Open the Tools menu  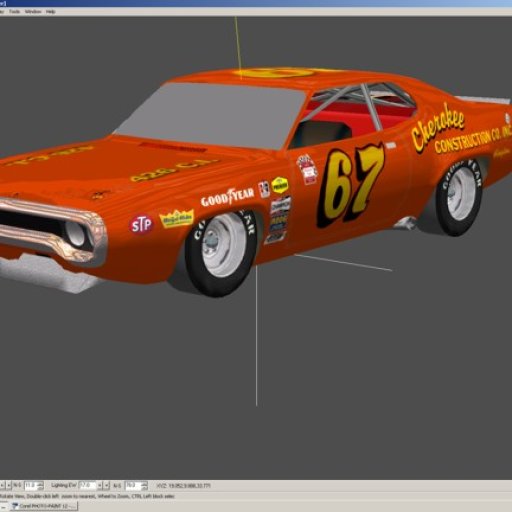[14, 12]
